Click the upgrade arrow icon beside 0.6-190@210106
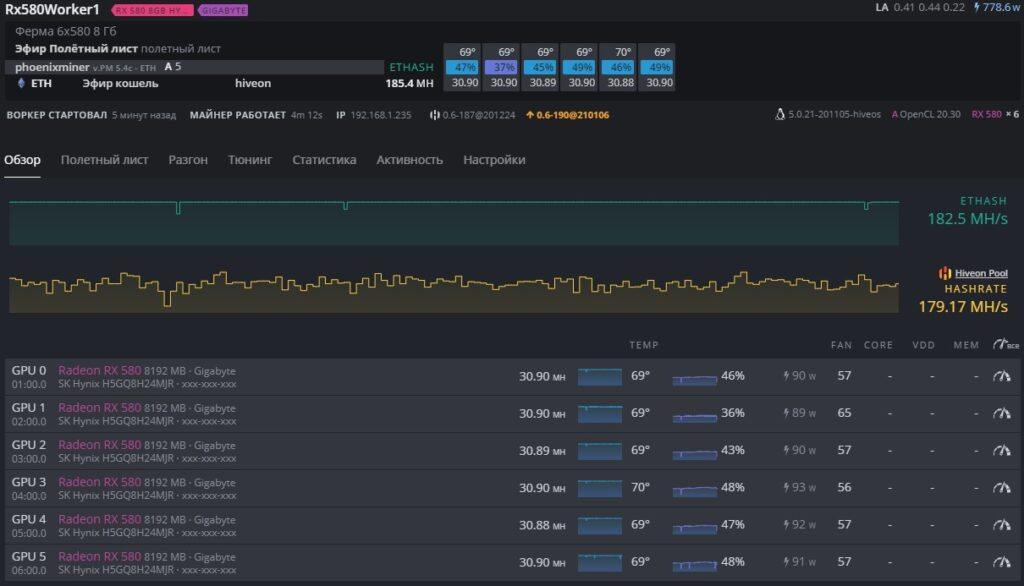The height and width of the screenshot is (586, 1024). click(530, 115)
